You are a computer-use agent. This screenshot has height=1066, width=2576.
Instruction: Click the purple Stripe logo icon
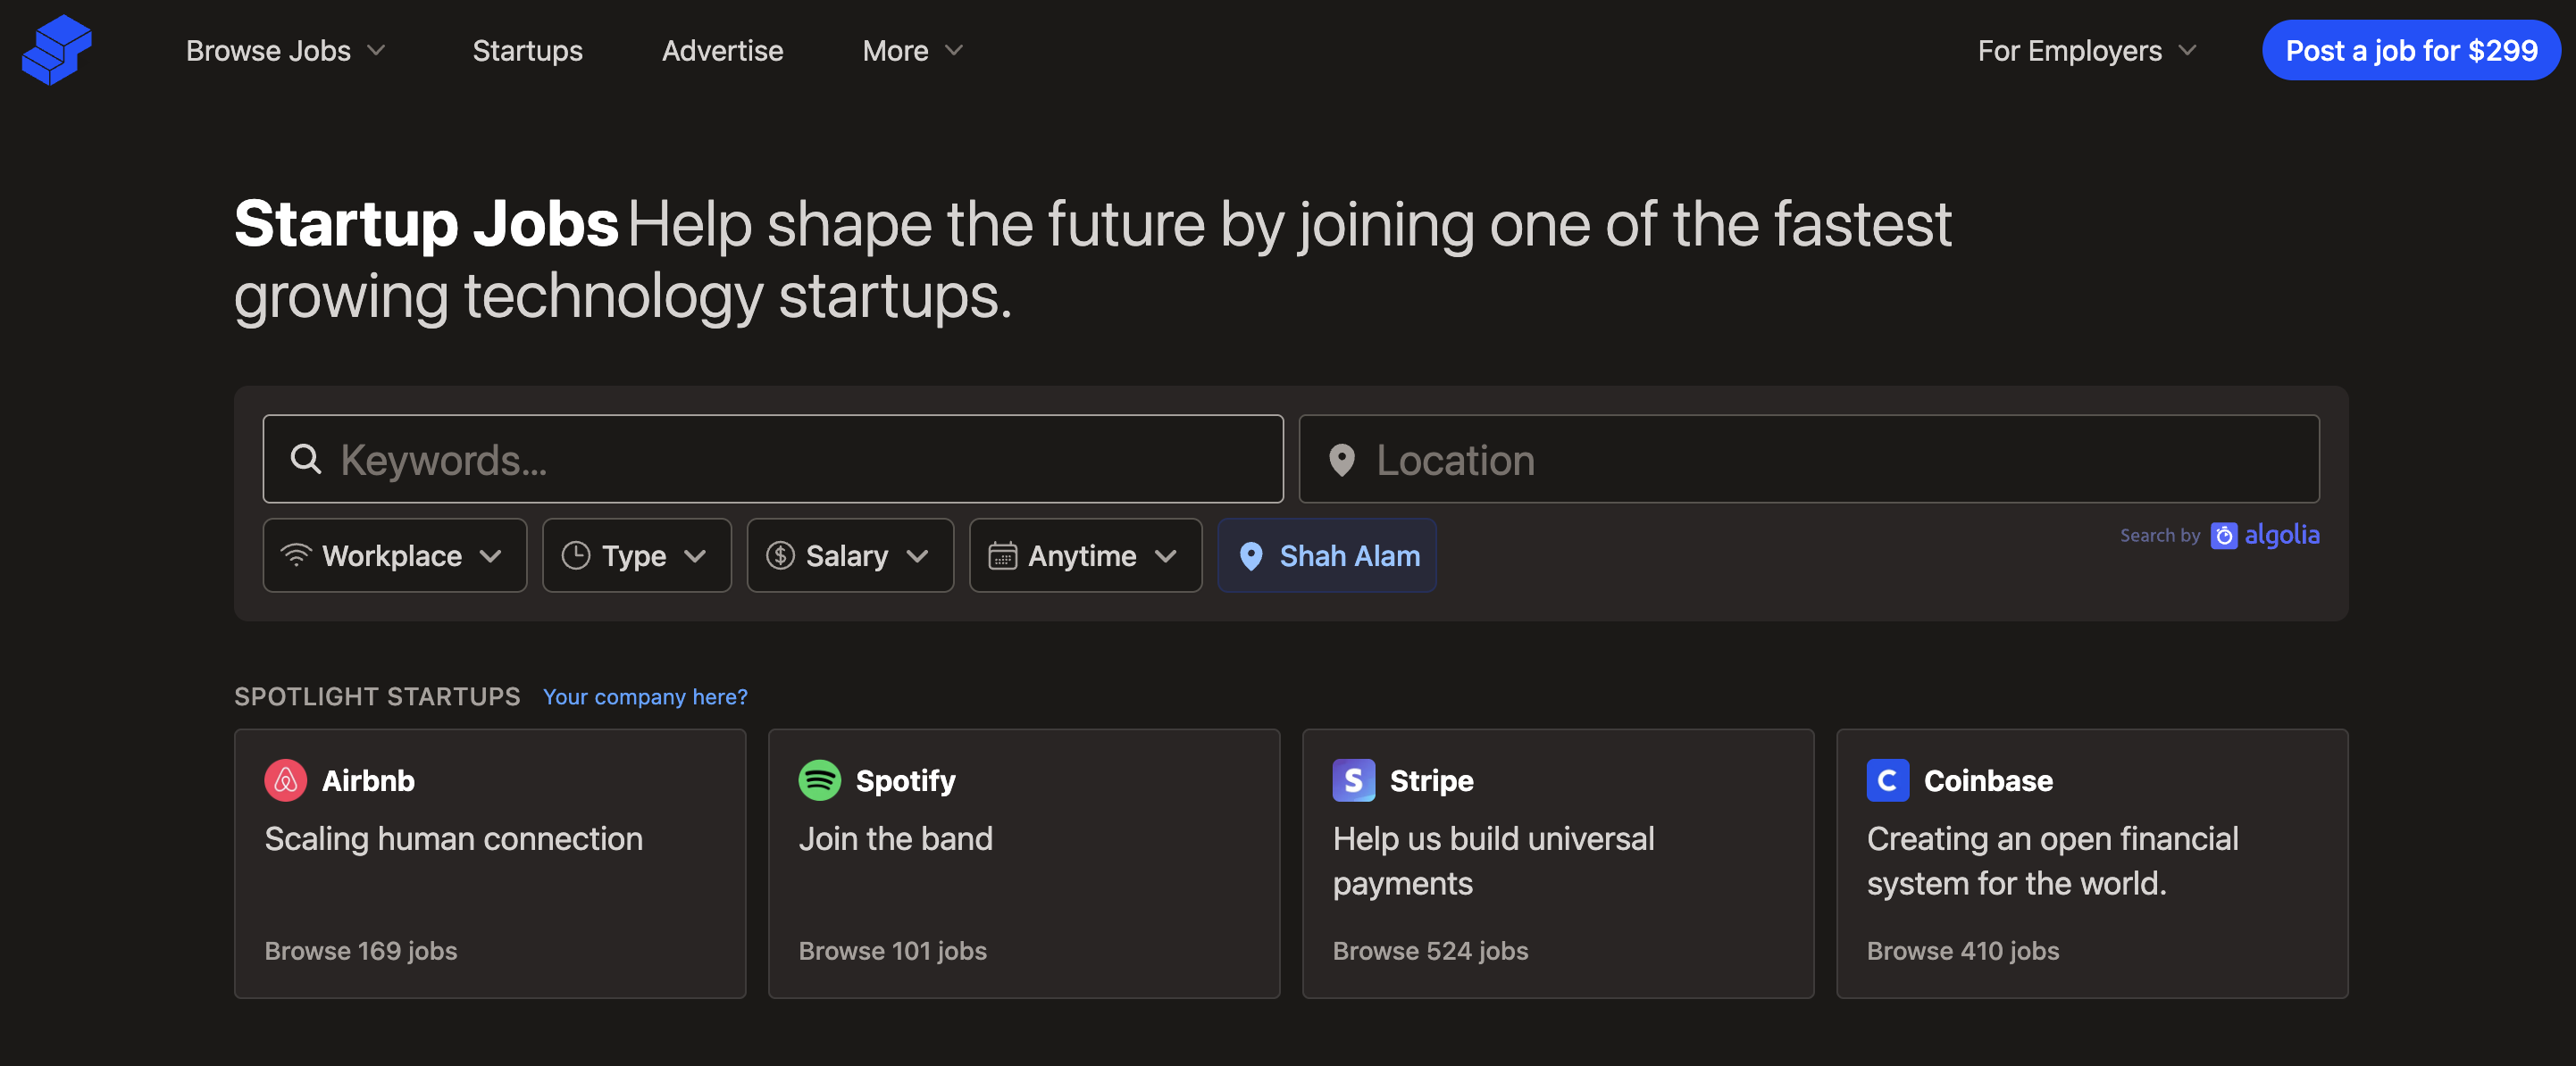point(1353,780)
